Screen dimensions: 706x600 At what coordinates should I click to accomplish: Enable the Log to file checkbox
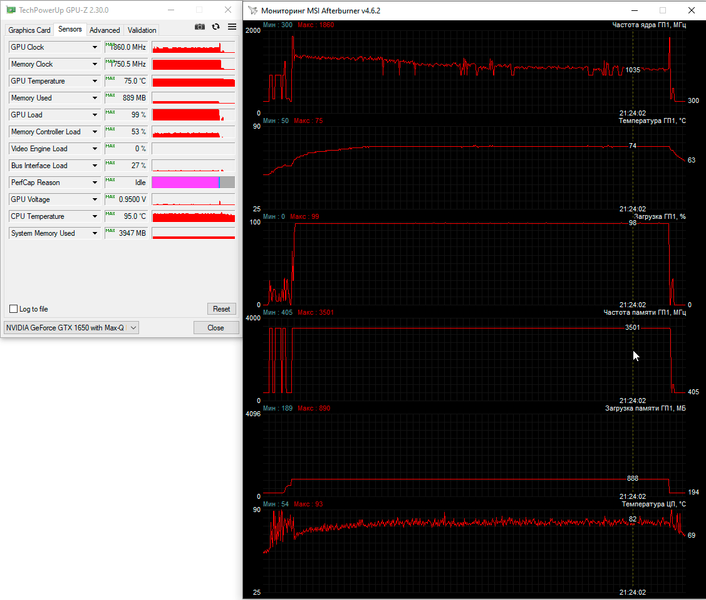click(13, 309)
